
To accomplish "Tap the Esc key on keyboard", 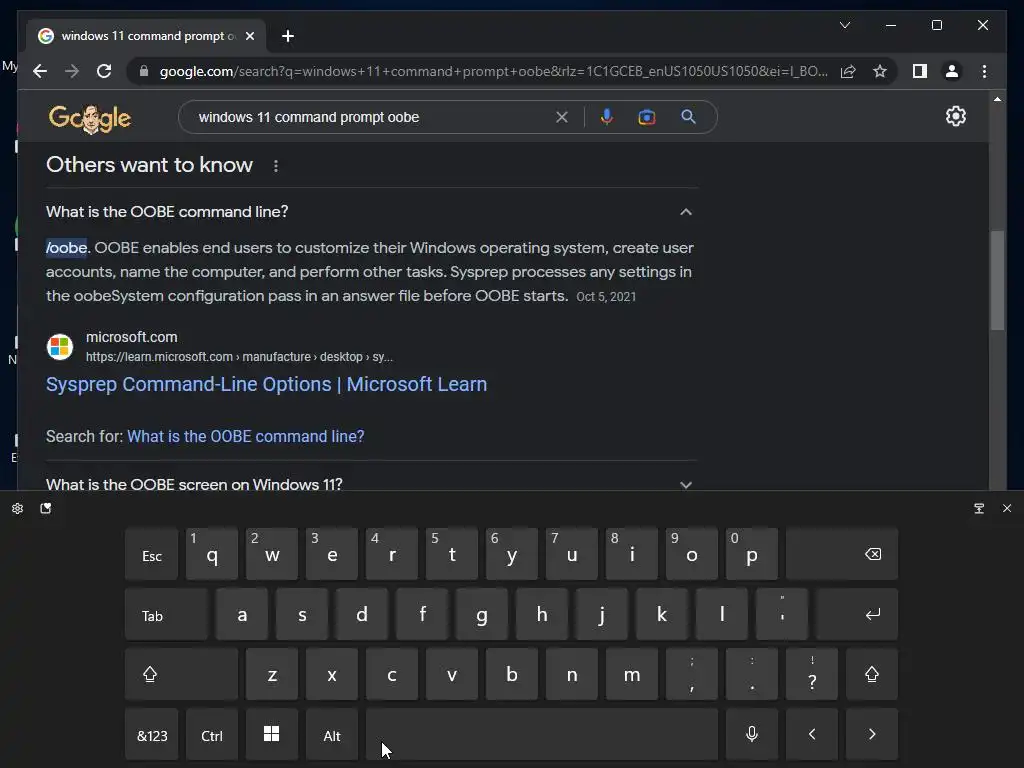I will [x=152, y=554].
